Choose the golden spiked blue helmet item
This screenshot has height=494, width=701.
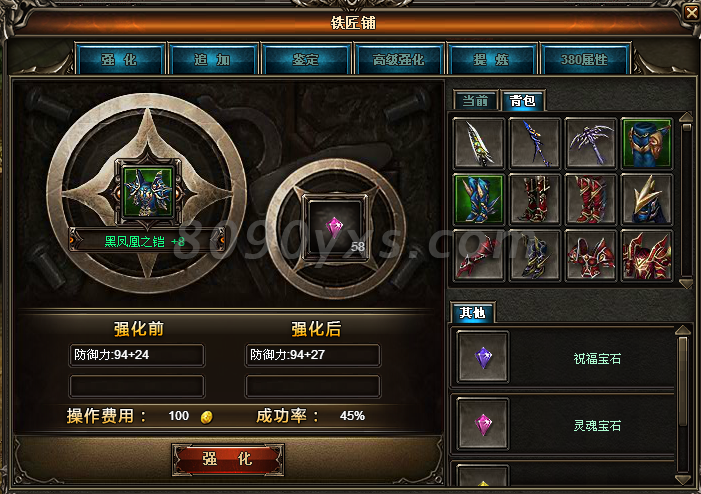(647, 199)
